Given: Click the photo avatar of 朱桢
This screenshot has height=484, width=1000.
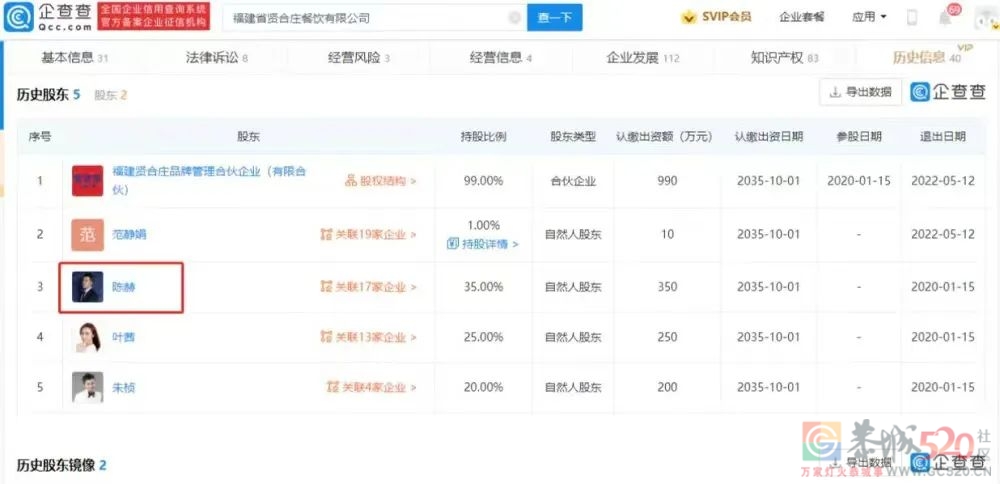Looking at the screenshot, I should pos(87,388).
